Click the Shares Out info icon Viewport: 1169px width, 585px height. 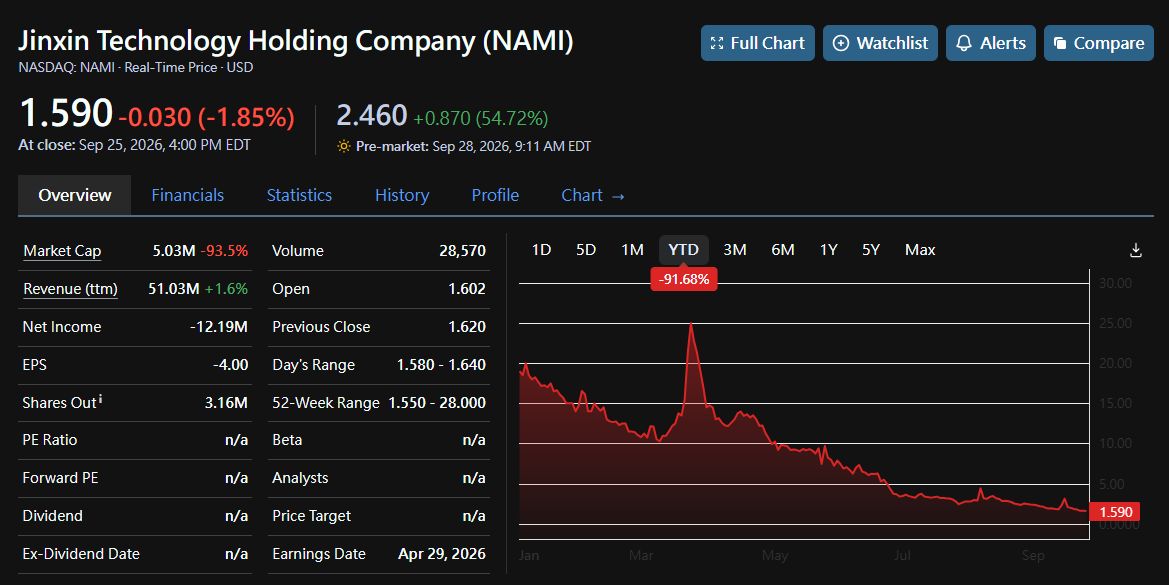pyautogui.click(x=101, y=399)
